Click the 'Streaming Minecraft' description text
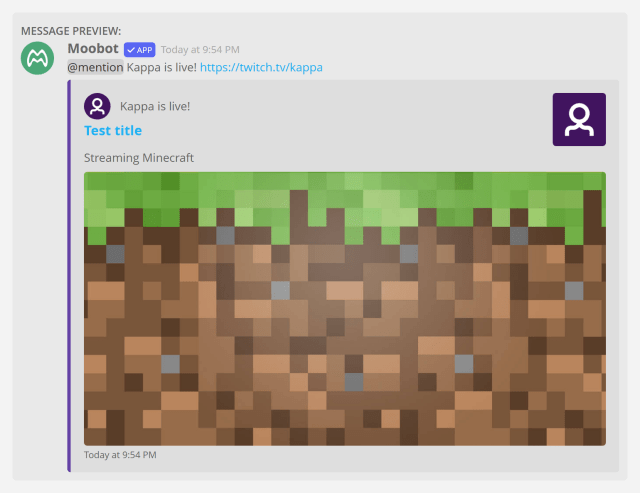This screenshot has height=493, width=640. point(139,158)
